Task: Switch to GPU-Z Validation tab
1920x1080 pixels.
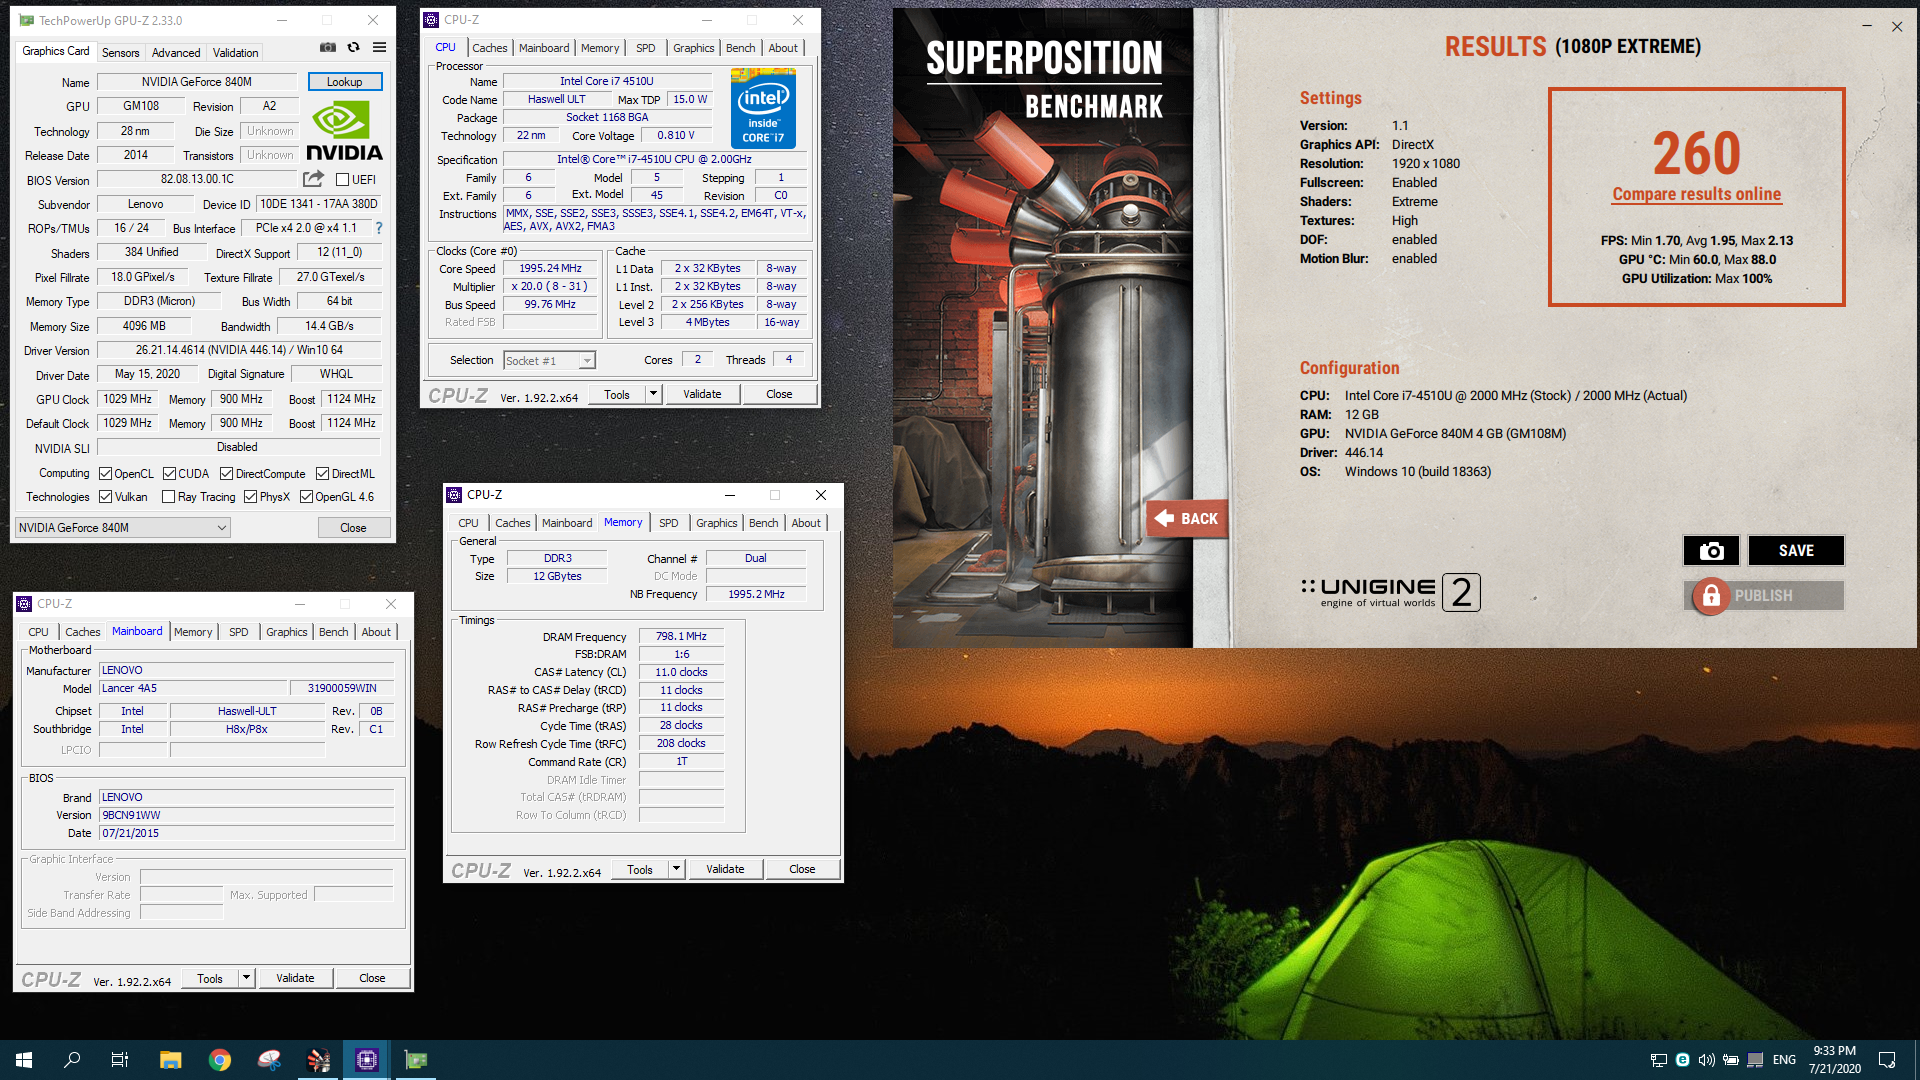Action: point(235,53)
